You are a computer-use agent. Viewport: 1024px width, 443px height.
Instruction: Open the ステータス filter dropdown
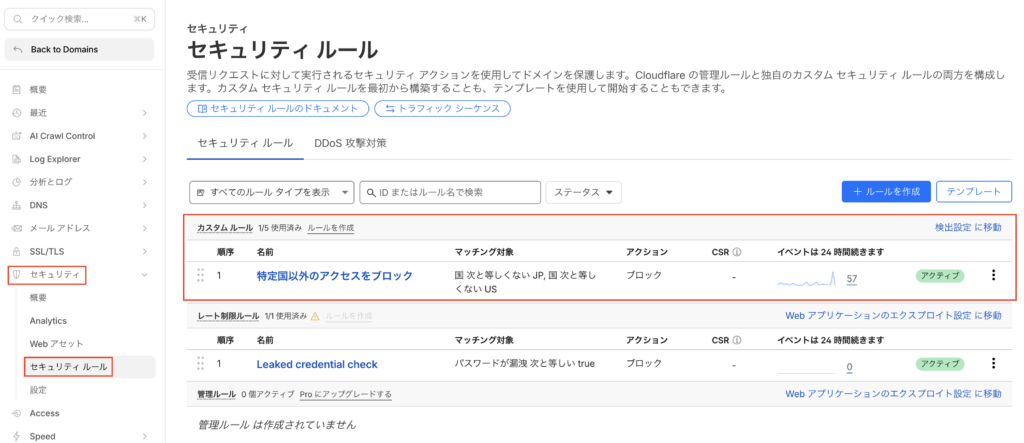tap(584, 192)
